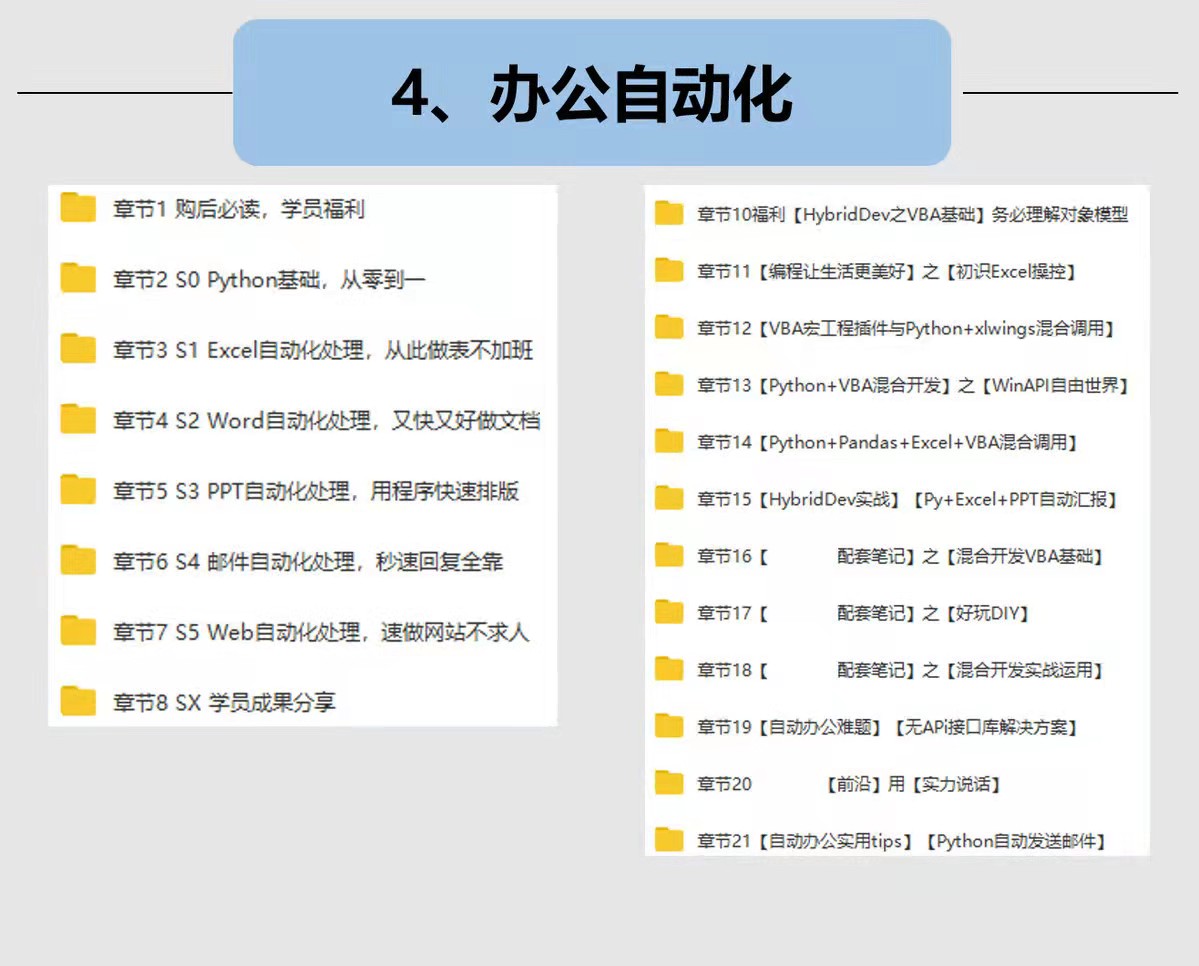Screen dimensions: 1199x966
Task: Open 章节12 VBA宏工程插件与Python+xlwings folder name
Action: click(x=906, y=329)
